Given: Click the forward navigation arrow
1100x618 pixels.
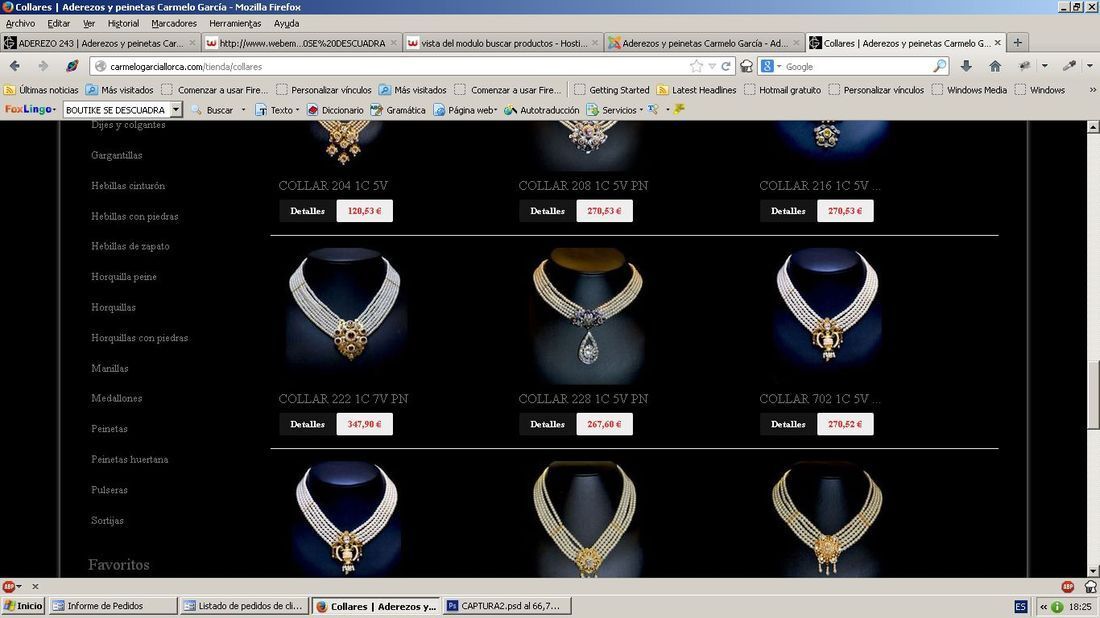Looking at the screenshot, I should 43,66.
